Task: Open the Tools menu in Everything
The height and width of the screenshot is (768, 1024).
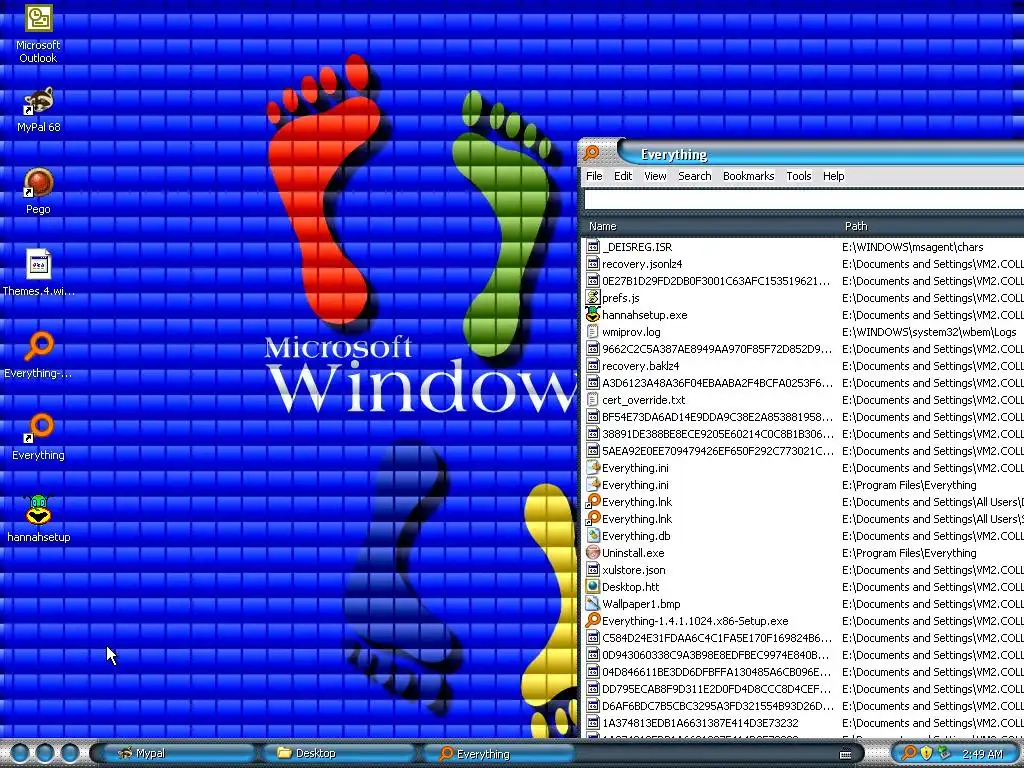Action: (x=799, y=176)
